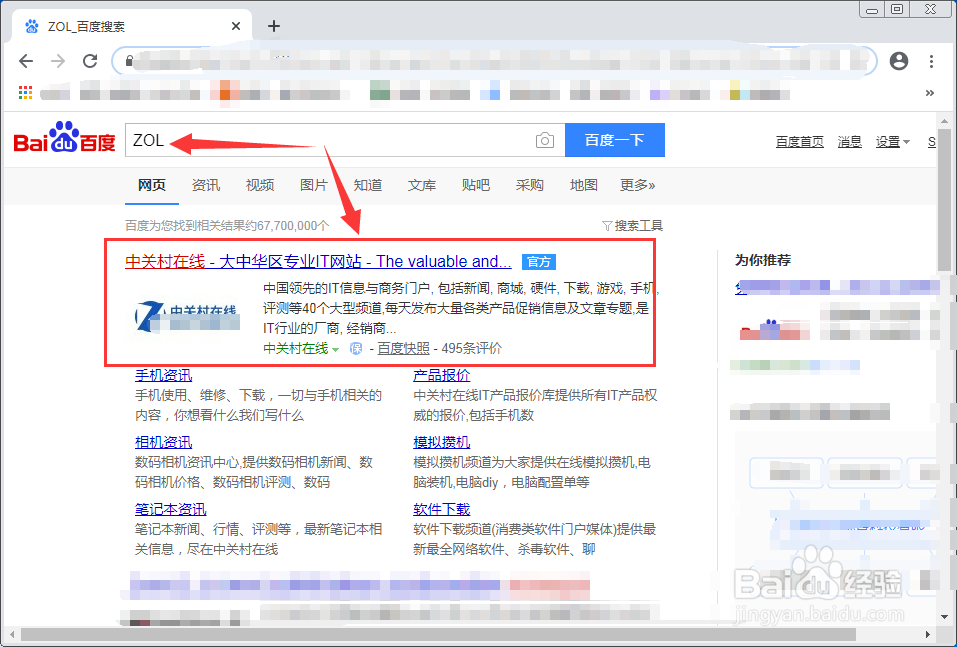This screenshot has width=957, height=647.
Task: Click the horizontal scrollbar thumb
Action: pyautogui.click(x=438, y=634)
